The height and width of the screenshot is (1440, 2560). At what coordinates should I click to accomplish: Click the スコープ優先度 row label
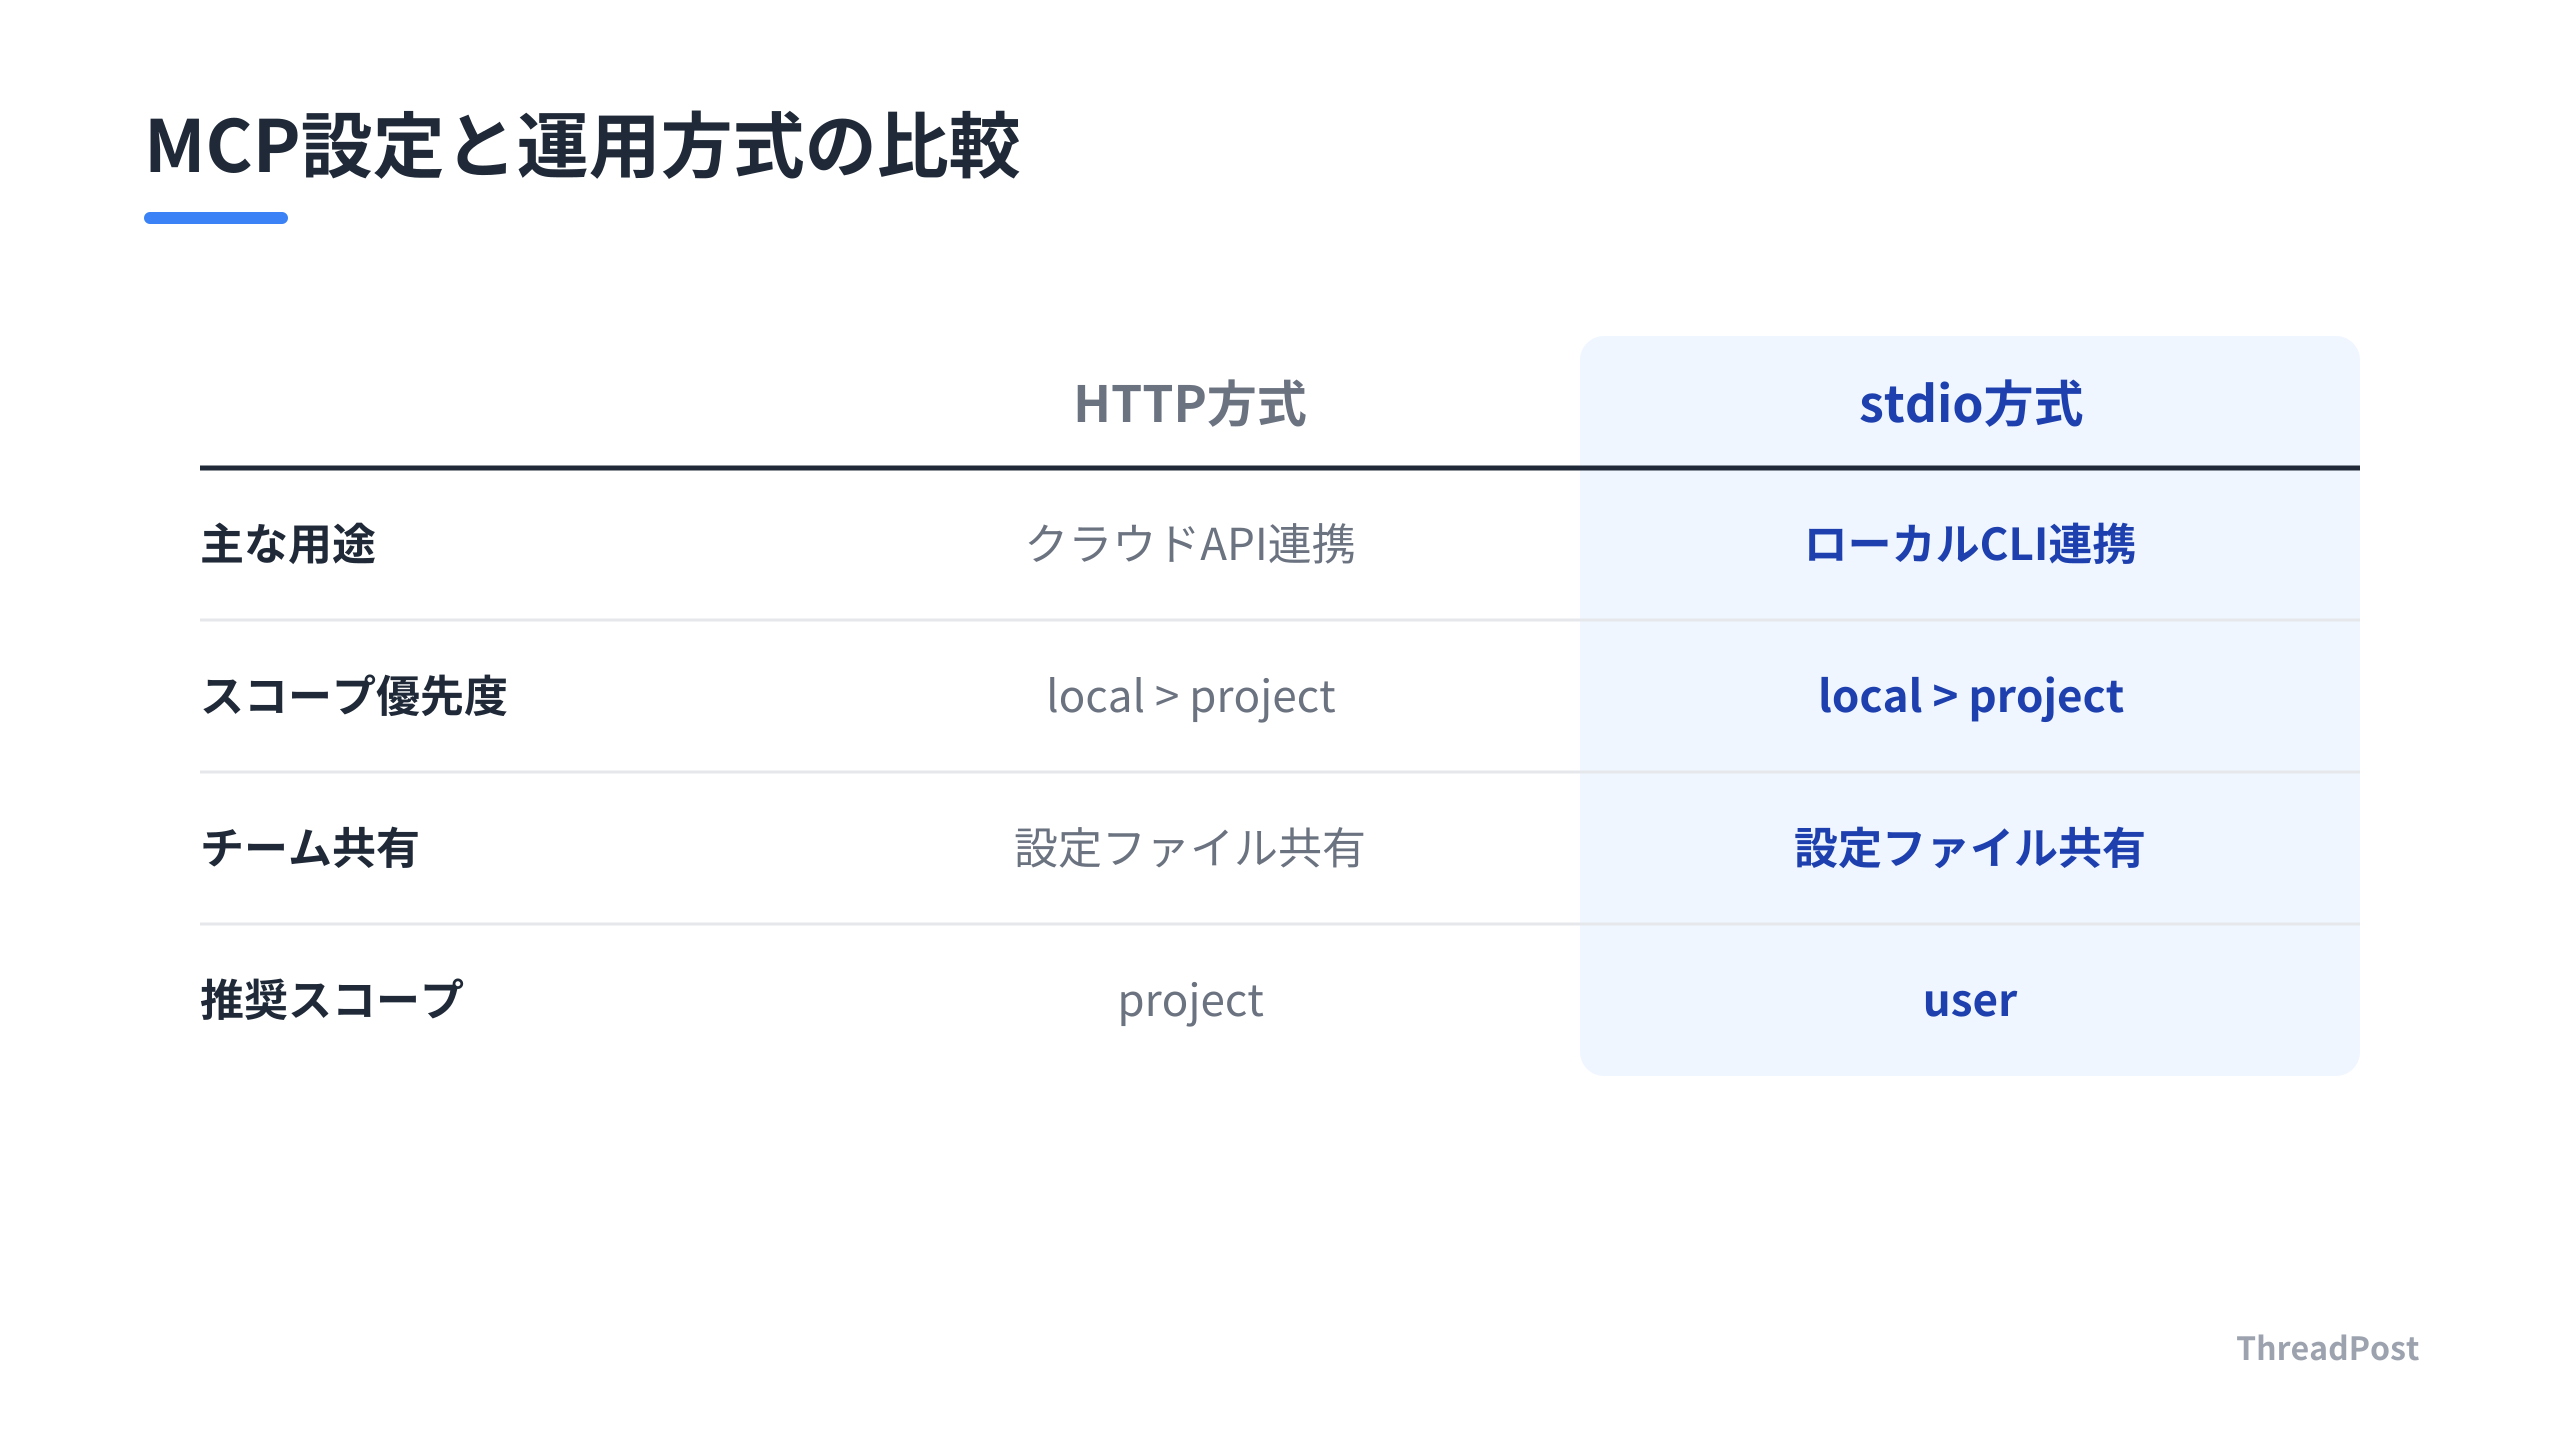pos(354,696)
